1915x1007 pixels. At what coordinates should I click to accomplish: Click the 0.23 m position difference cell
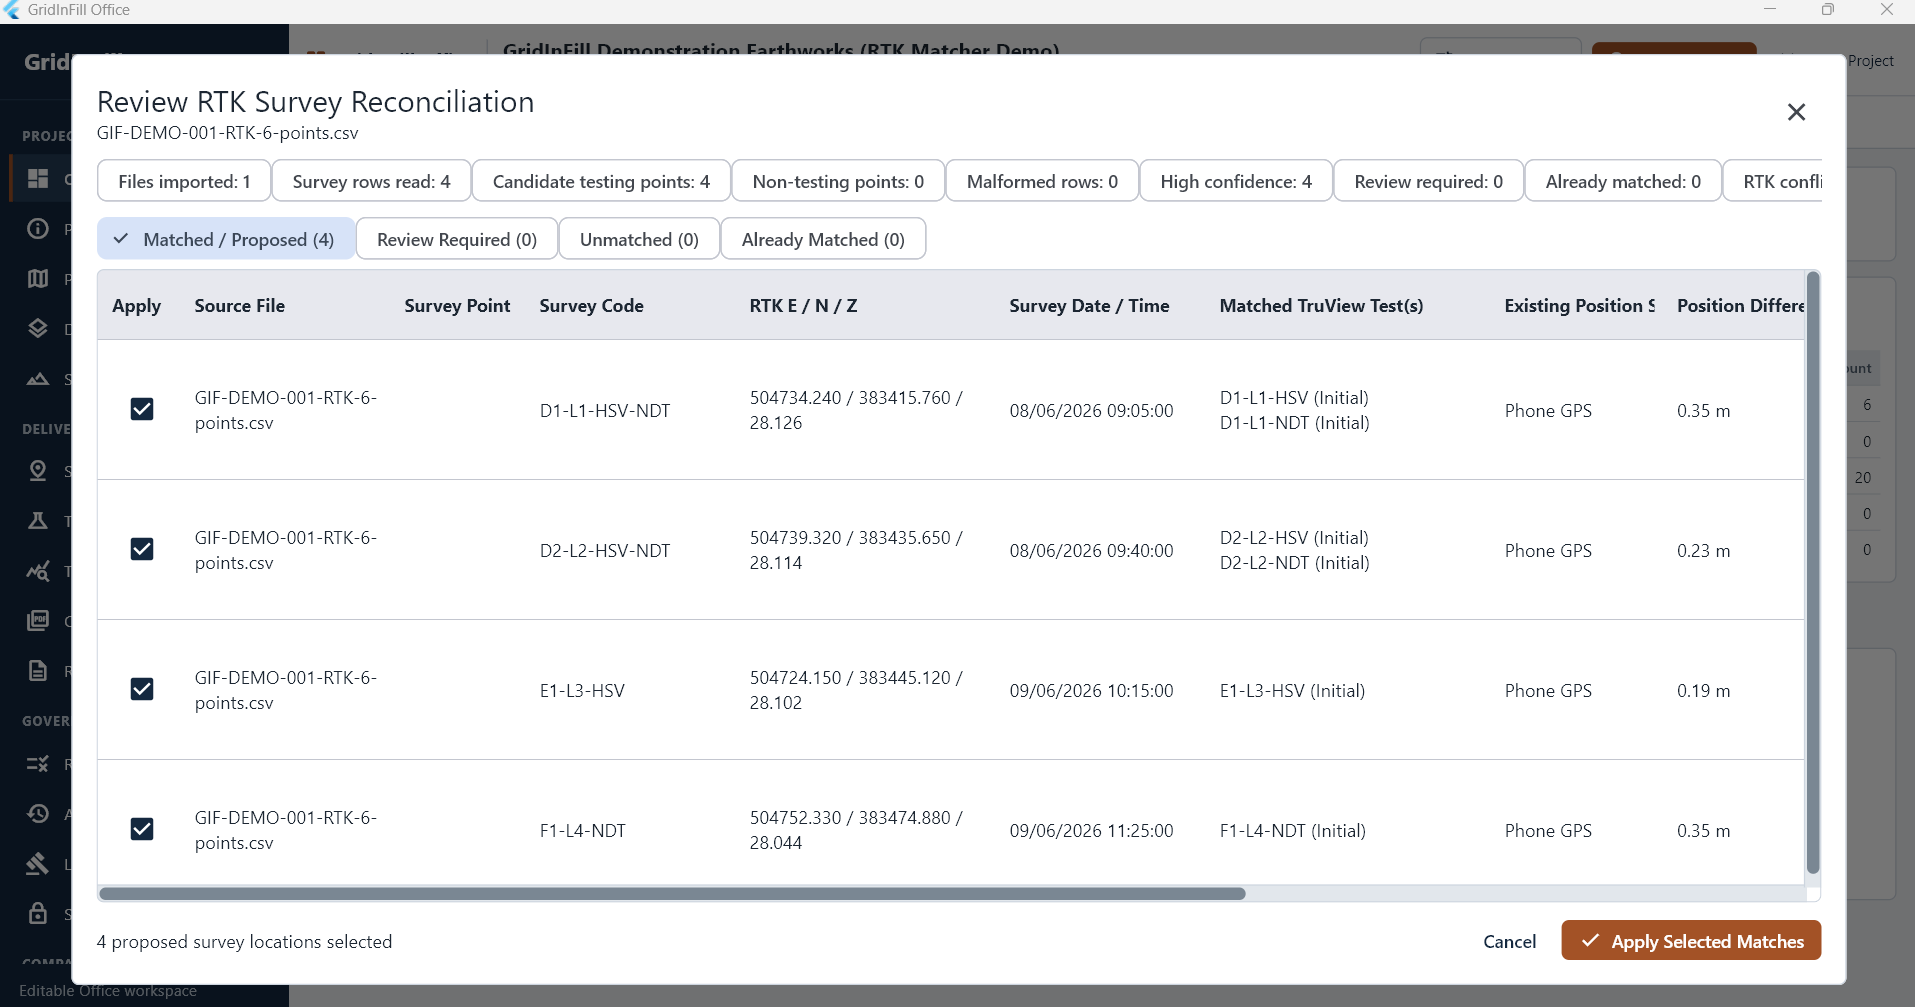1703,551
